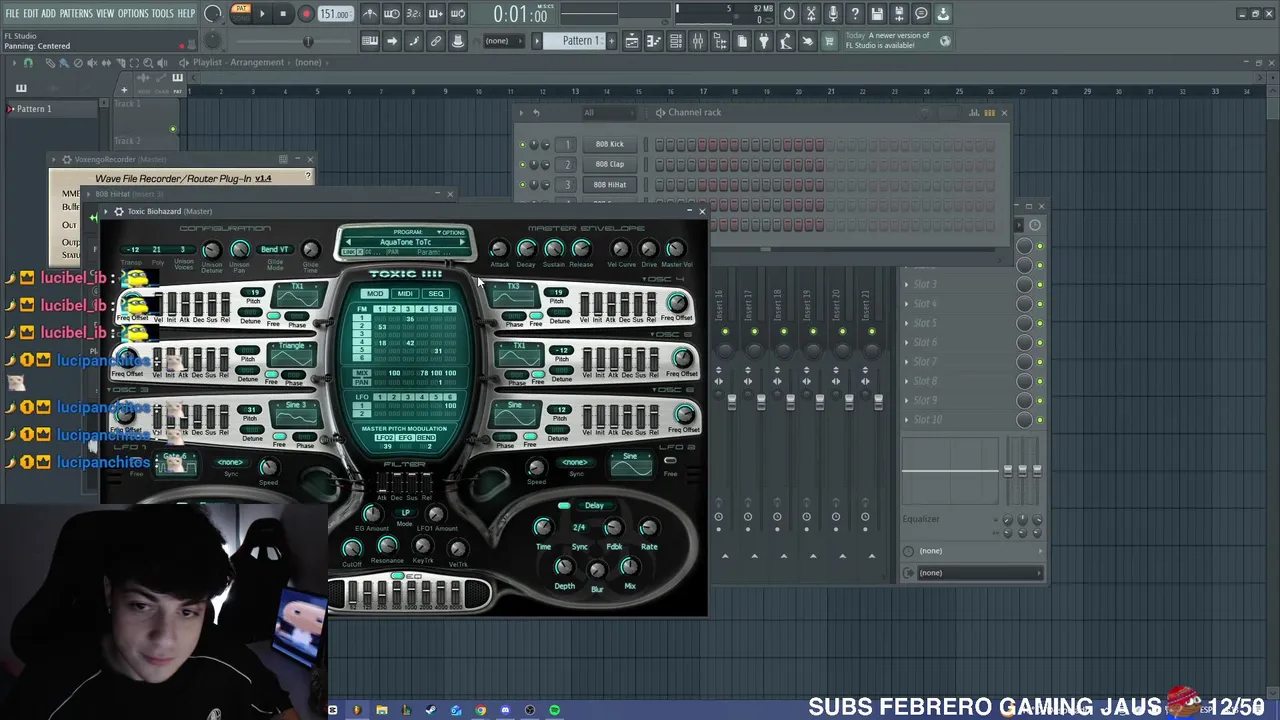The image size is (1280, 720).
Task: Open the tempo tapper icon
Action: tap(786, 41)
